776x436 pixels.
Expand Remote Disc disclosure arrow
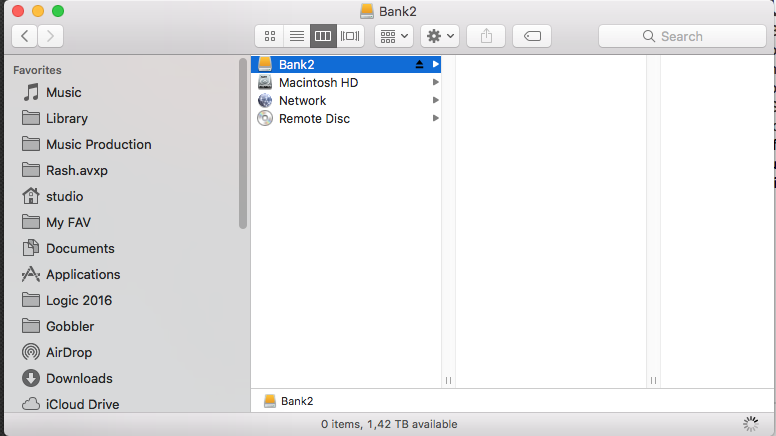click(436, 118)
